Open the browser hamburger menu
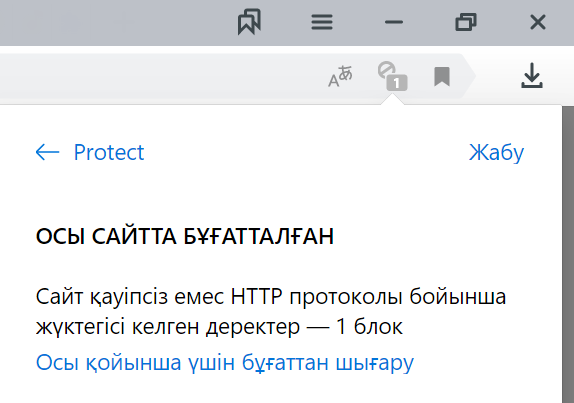The image size is (574, 403). tap(322, 22)
